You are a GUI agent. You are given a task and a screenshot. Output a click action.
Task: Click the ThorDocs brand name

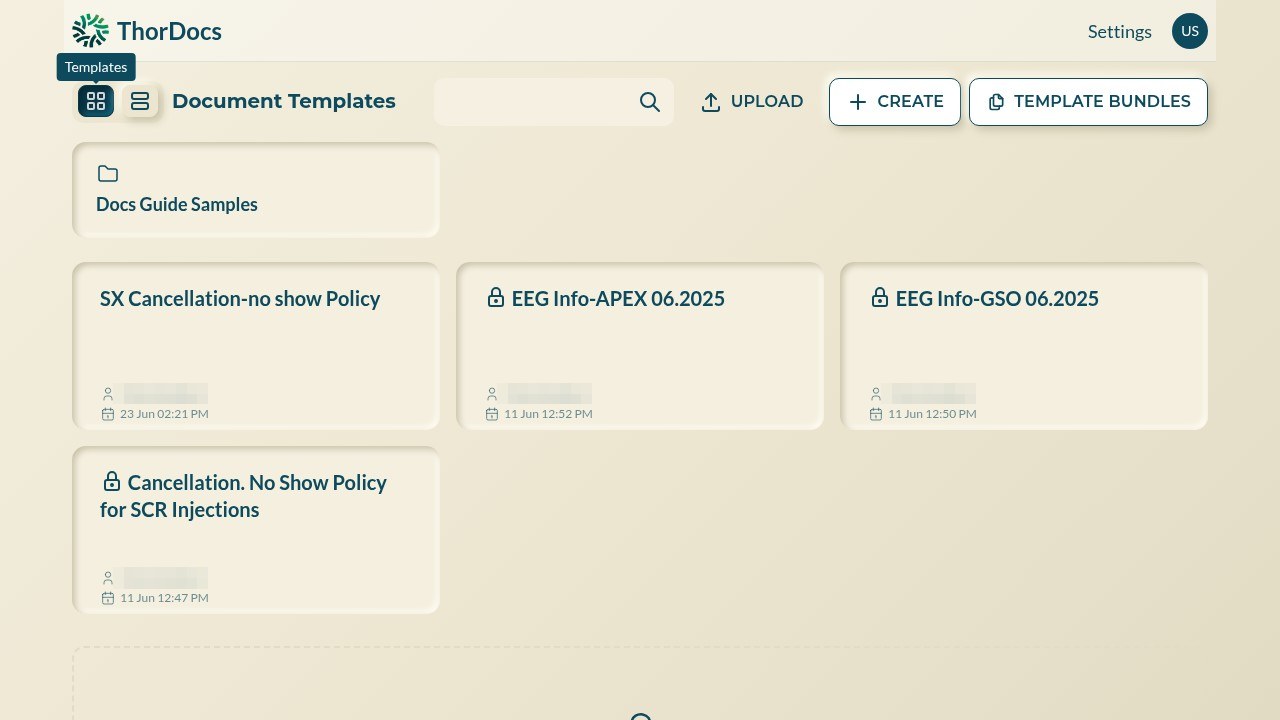coord(169,31)
